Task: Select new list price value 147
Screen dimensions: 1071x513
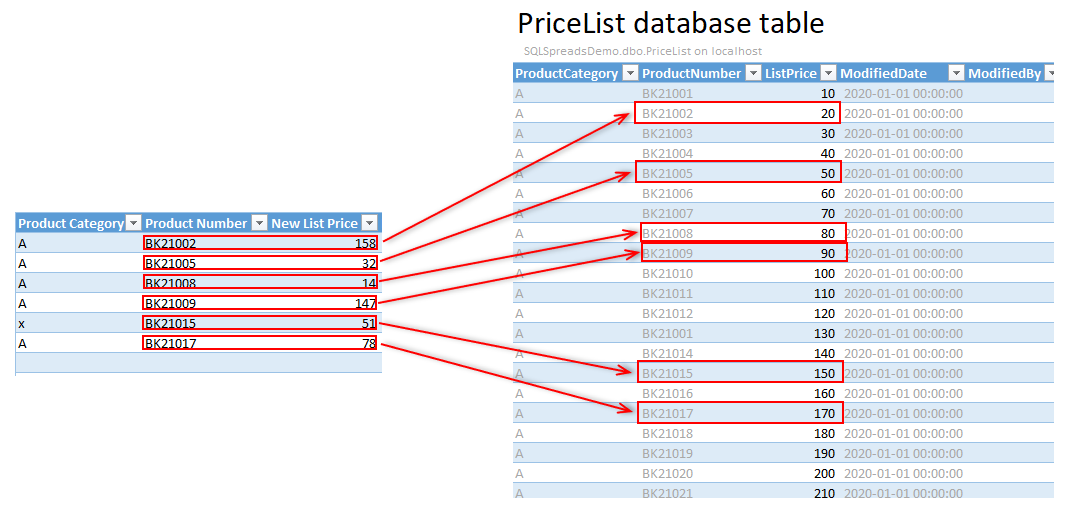Action: click(x=365, y=303)
